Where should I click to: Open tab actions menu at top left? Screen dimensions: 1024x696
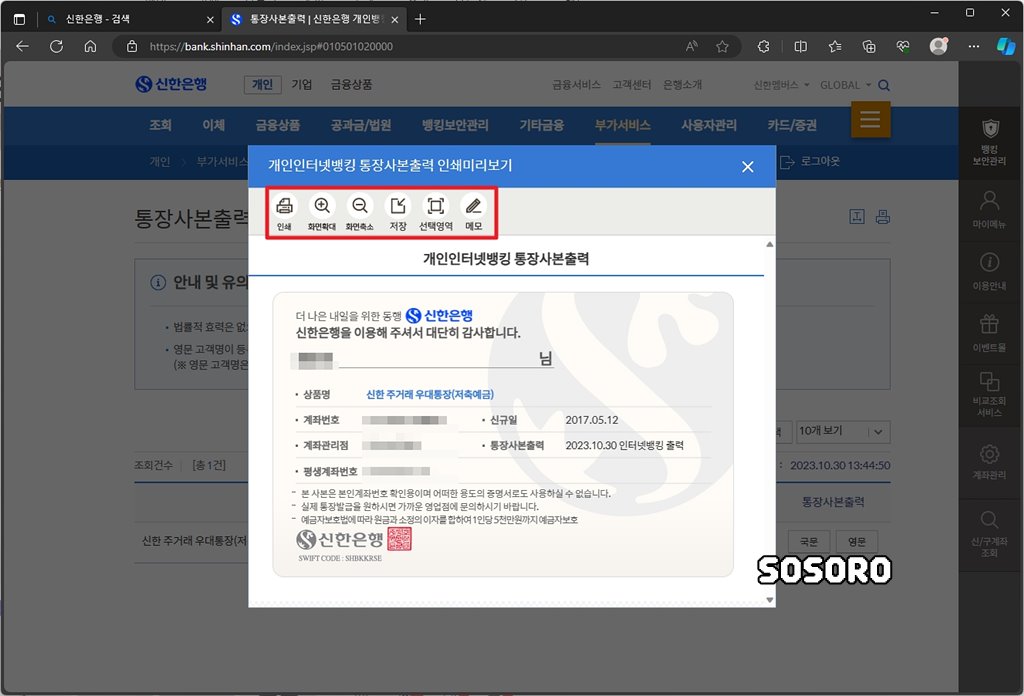[x=20, y=20]
